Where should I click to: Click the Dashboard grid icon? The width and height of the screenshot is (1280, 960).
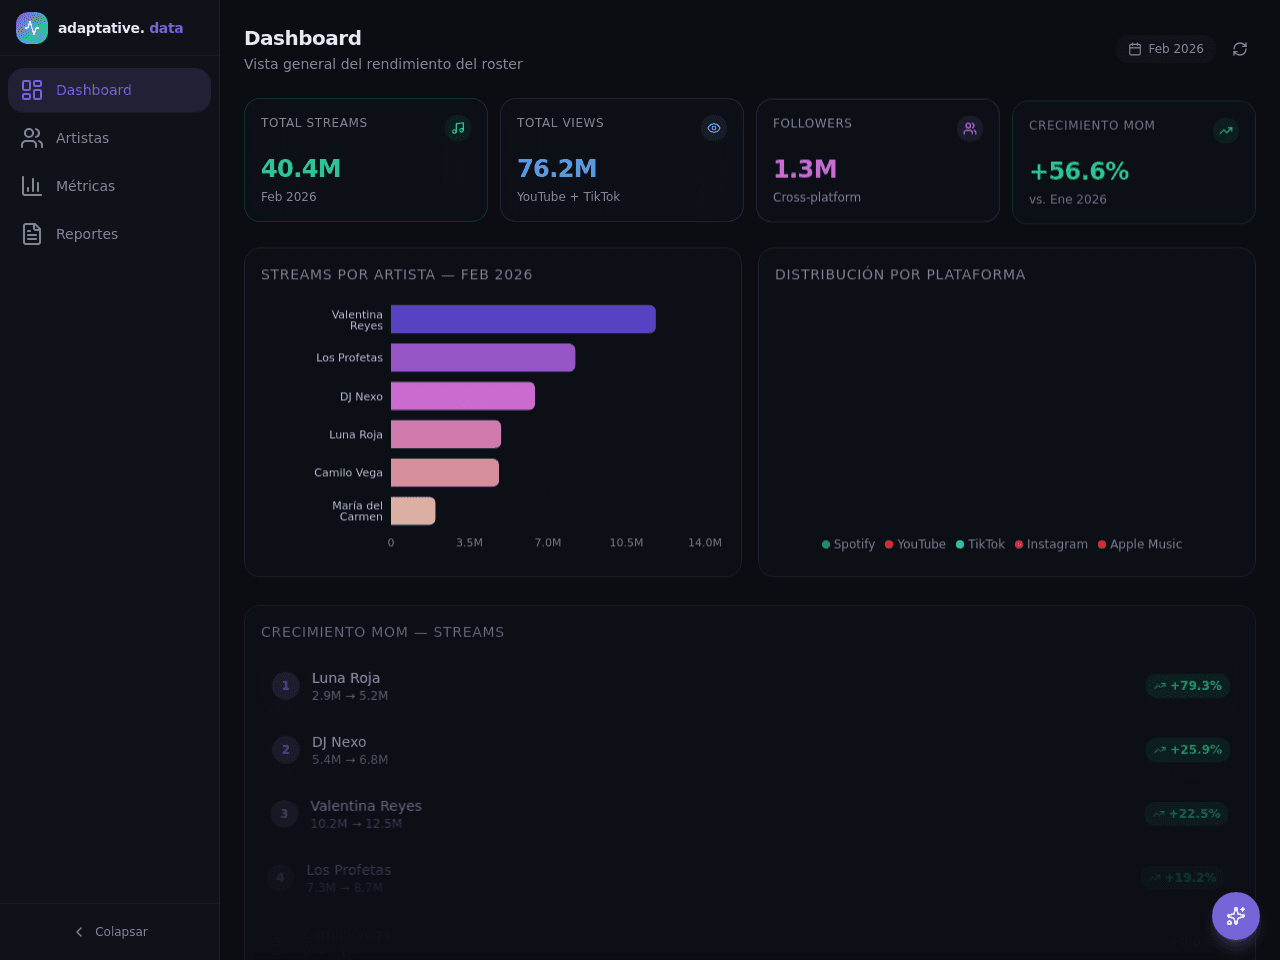32,90
